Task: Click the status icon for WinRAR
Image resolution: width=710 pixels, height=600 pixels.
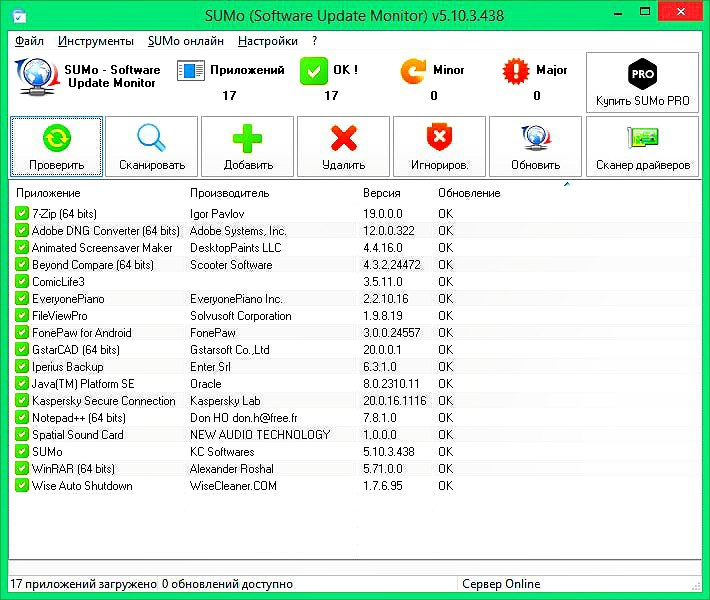Action: coord(22,468)
